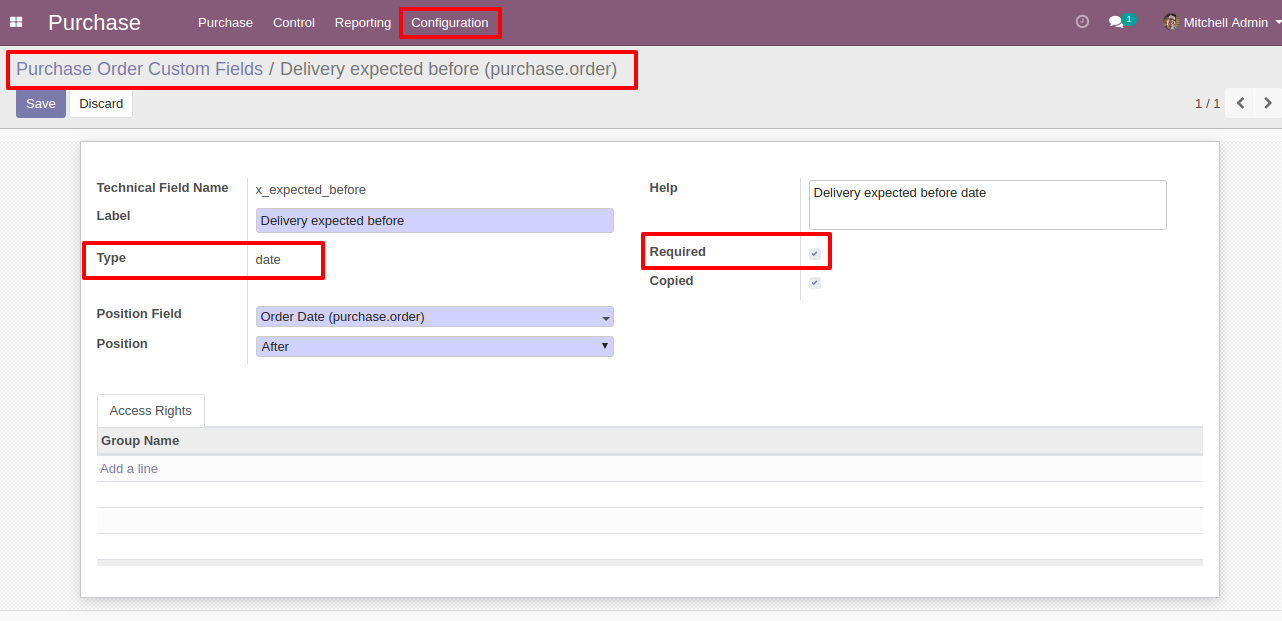The image size is (1282, 621).
Task: Open the activities clock icon
Action: [x=1082, y=22]
